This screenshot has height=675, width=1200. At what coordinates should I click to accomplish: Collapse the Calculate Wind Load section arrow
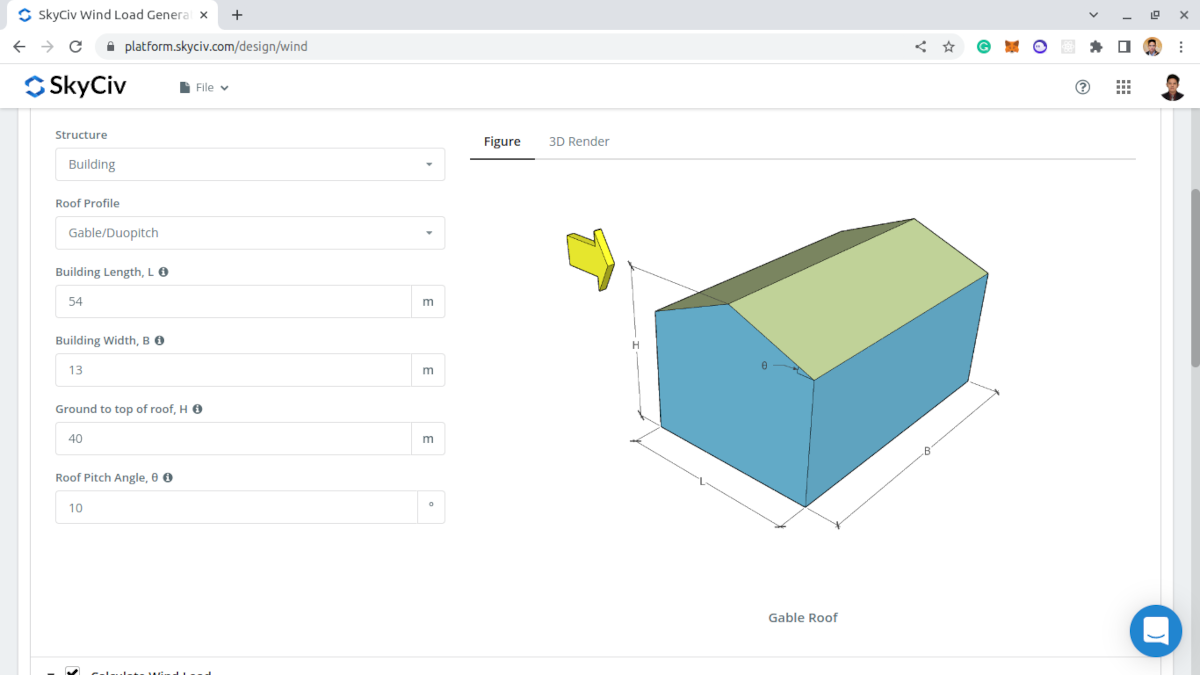click(50, 672)
